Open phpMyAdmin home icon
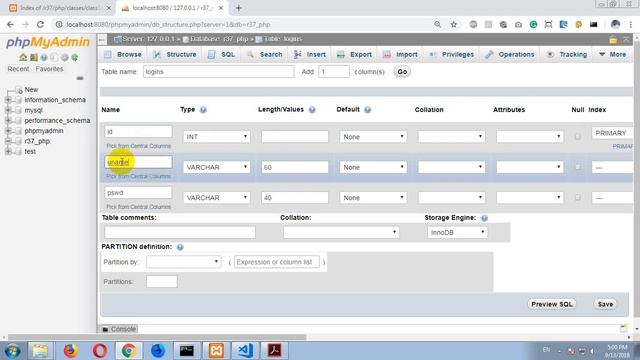640x360 pixels. pos(23,58)
